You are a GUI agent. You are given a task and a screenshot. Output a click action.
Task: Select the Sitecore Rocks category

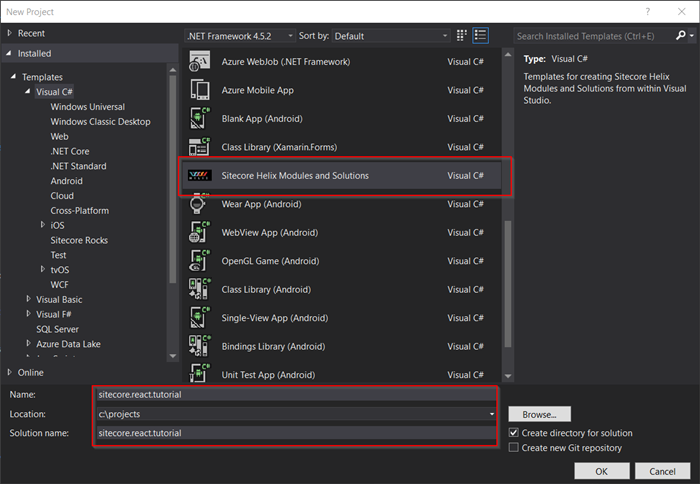(x=79, y=240)
